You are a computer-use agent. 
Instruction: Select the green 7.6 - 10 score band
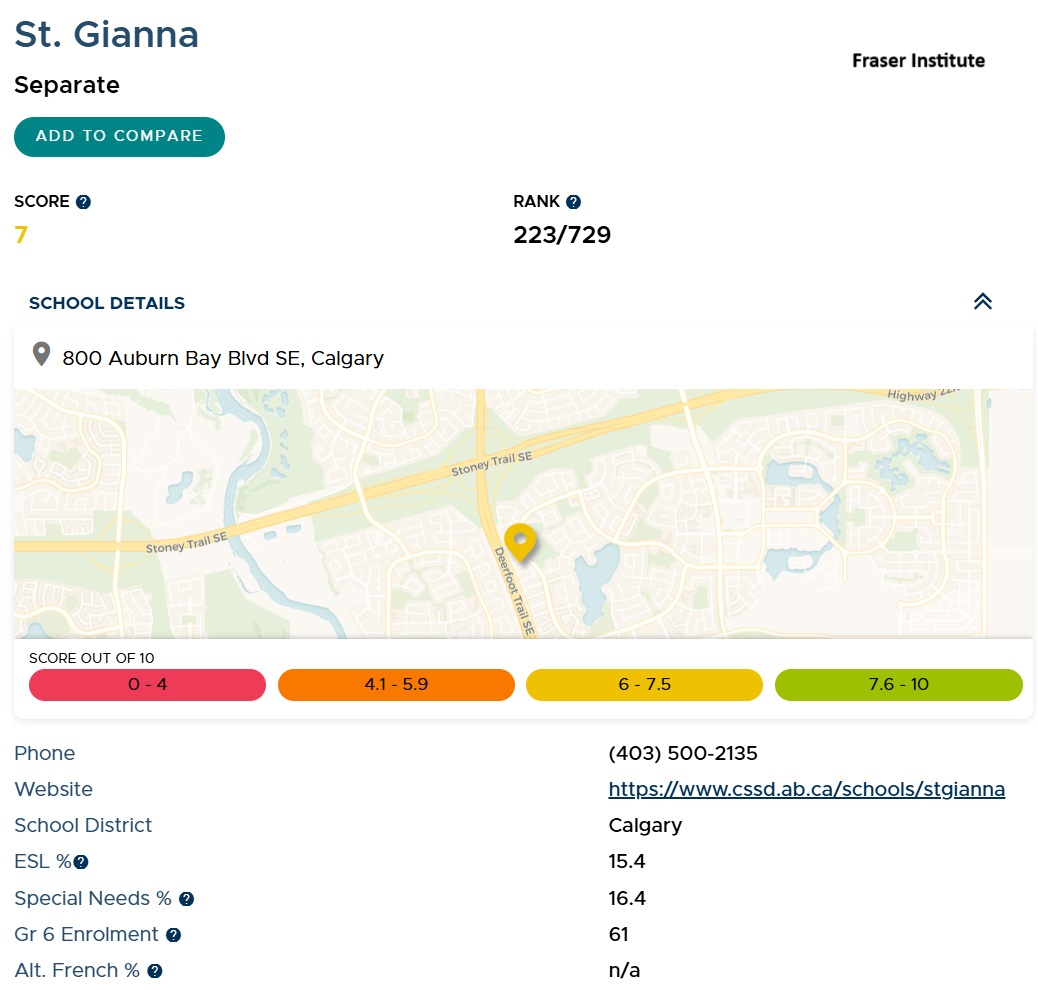tap(898, 685)
